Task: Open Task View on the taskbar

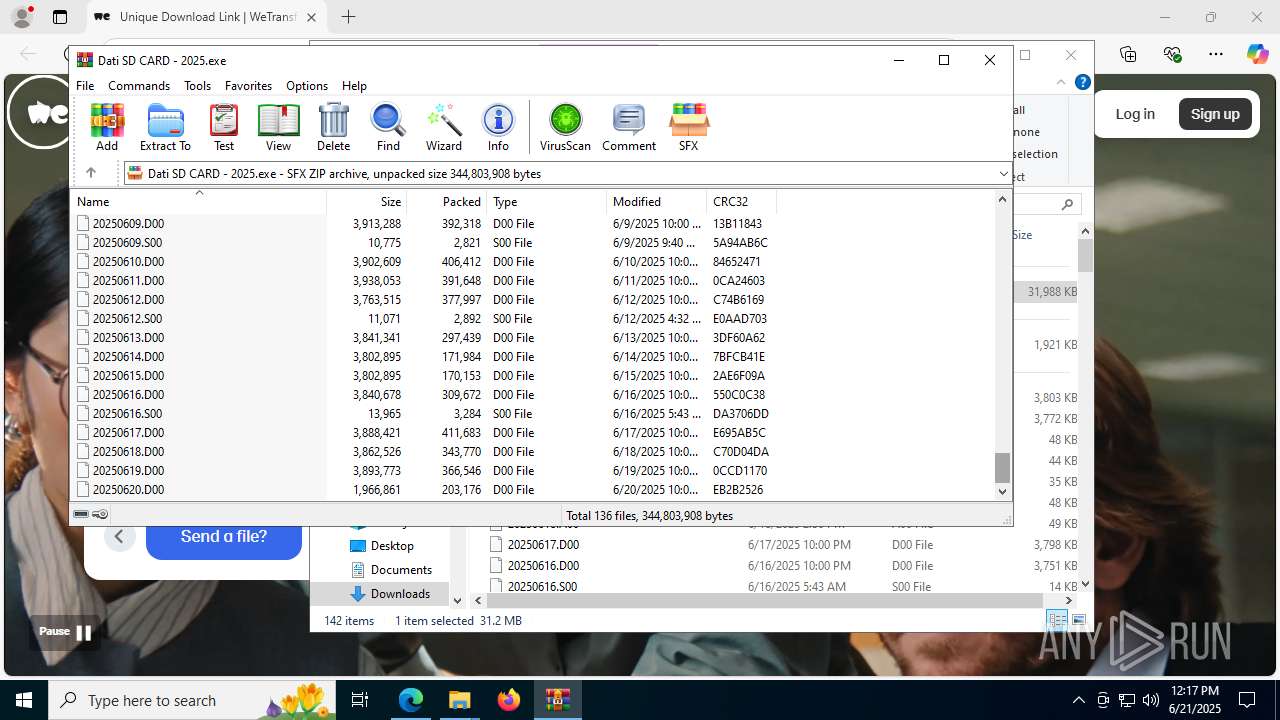Action: pyautogui.click(x=360, y=700)
